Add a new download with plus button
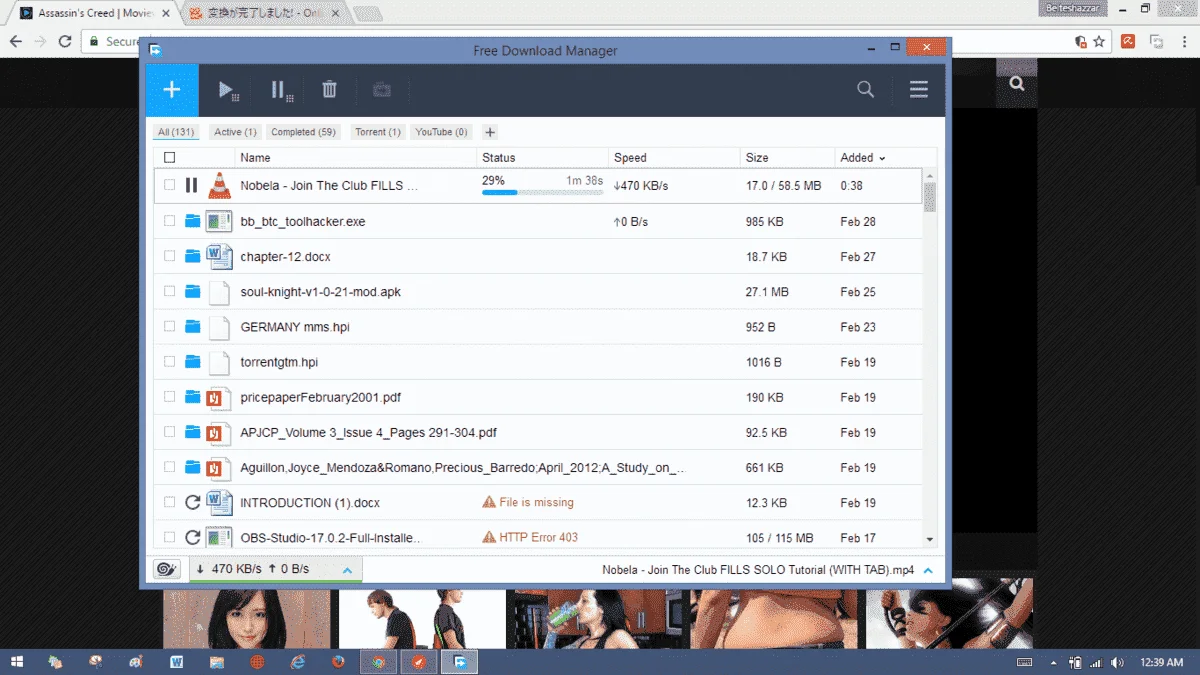The image size is (1200, 675). pos(172,90)
